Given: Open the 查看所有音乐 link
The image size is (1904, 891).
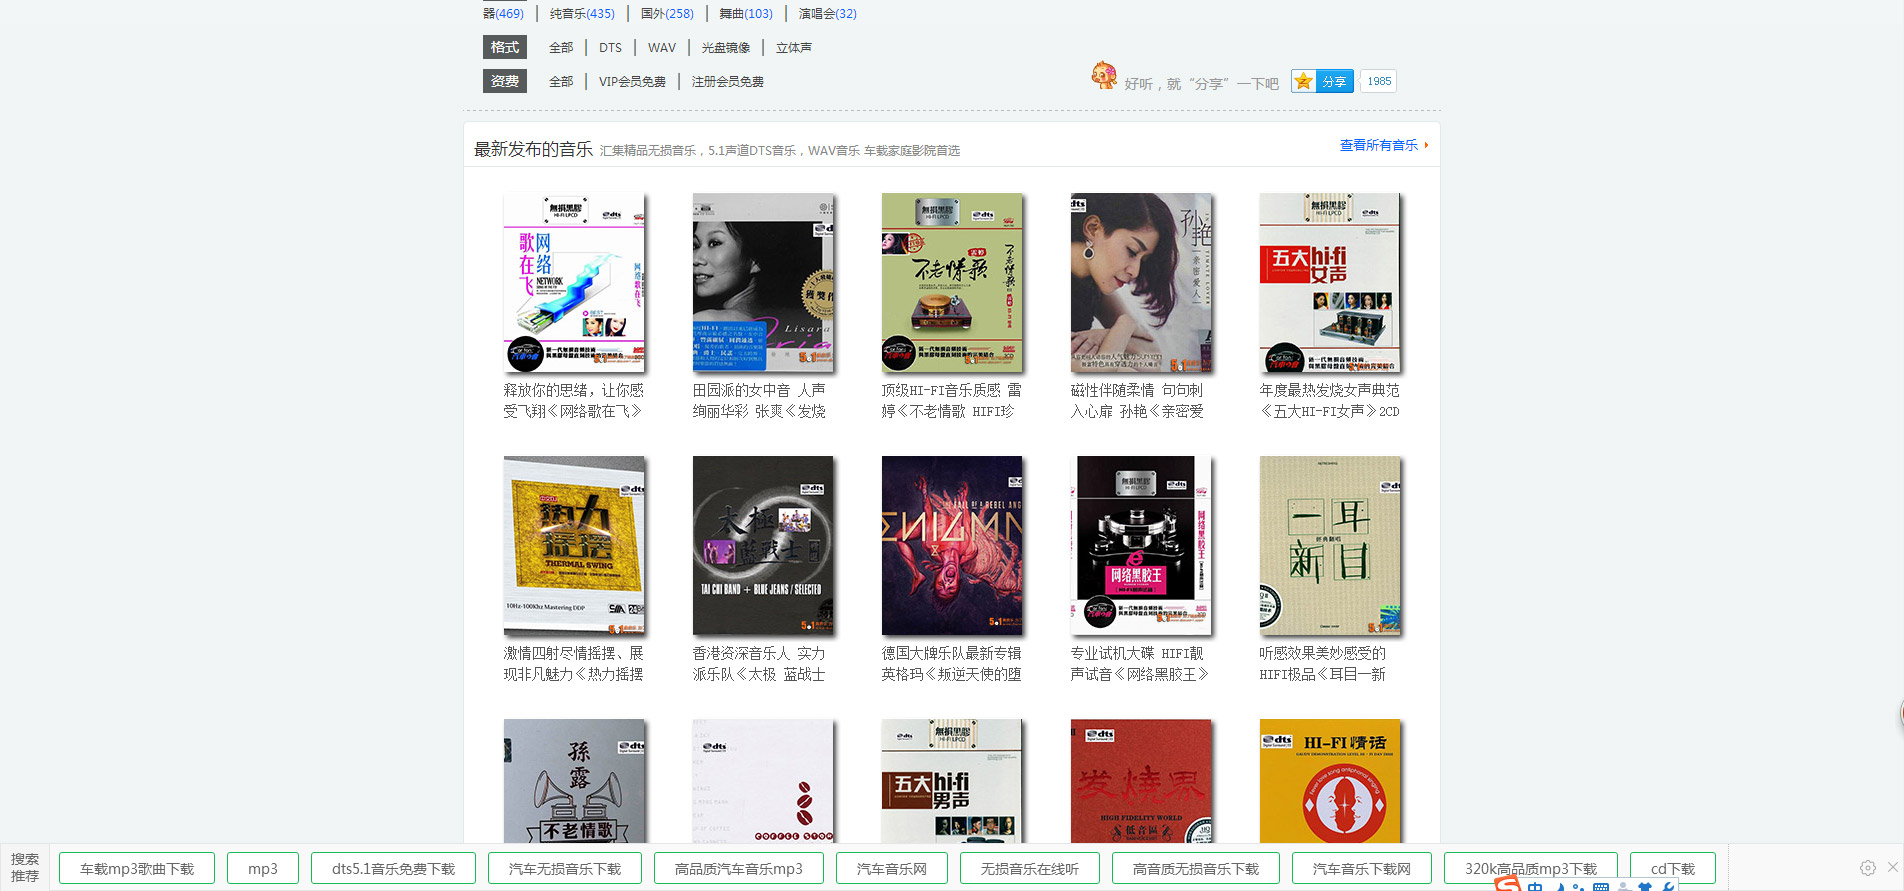Looking at the screenshot, I should (1378, 145).
